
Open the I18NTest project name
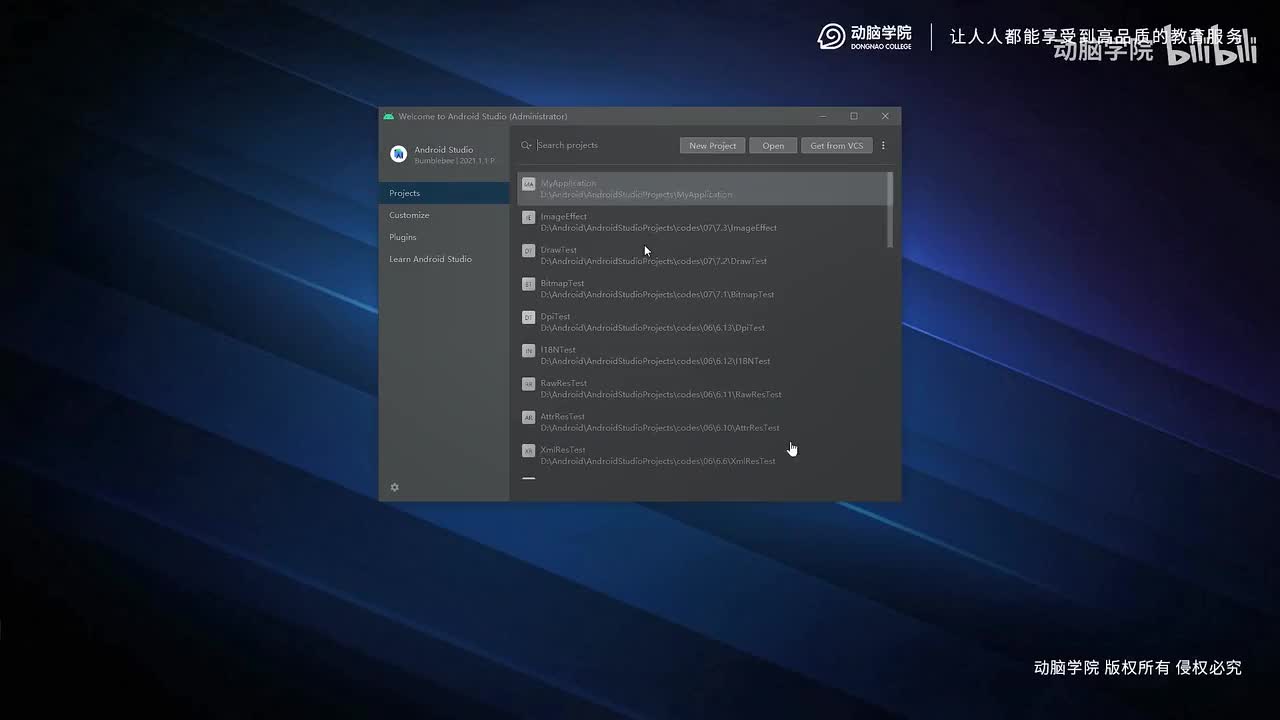pyautogui.click(x=558, y=350)
